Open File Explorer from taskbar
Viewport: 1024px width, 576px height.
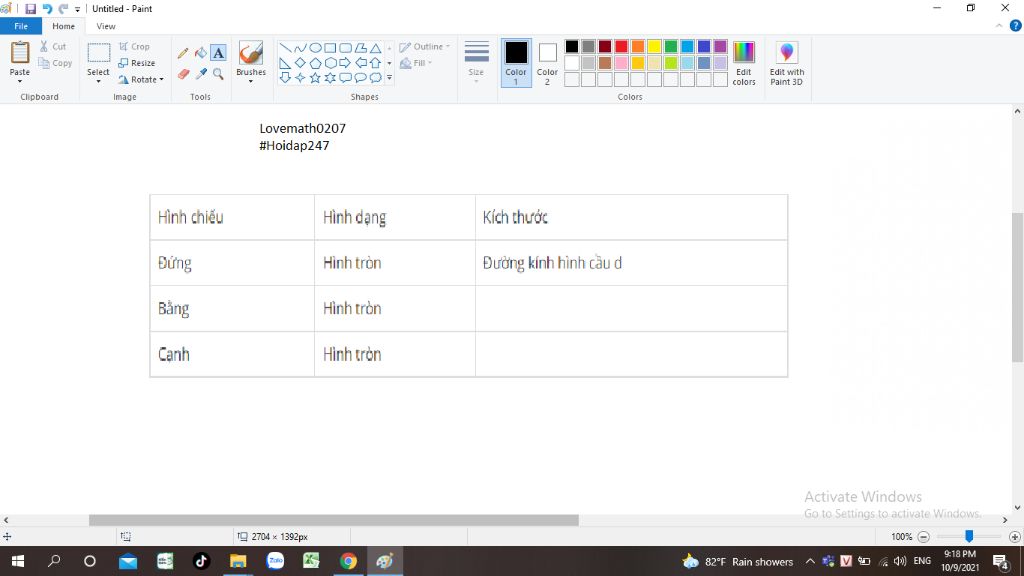click(238, 561)
